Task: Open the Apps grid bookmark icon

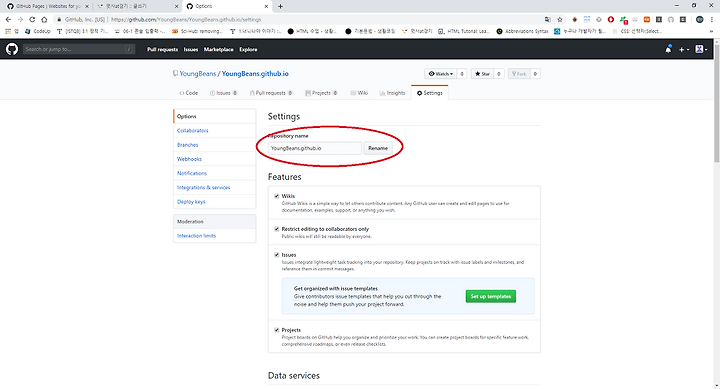Action: (x=8, y=31)
